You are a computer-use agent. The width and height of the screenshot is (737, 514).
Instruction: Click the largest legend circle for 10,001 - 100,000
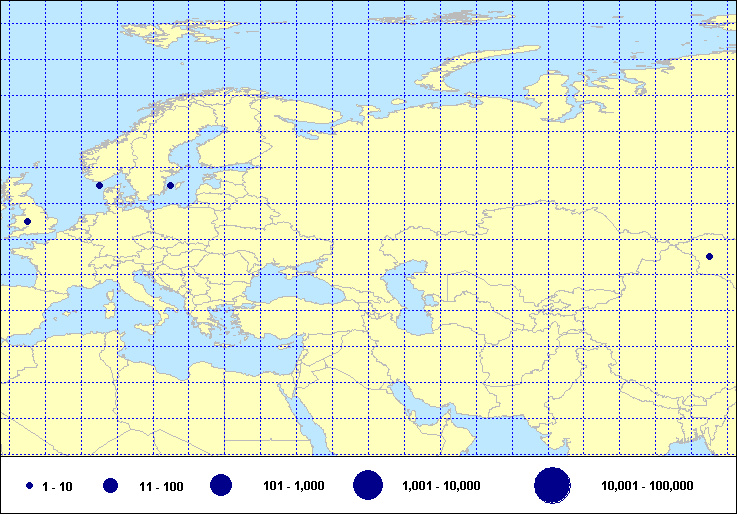tap(552, 486)
